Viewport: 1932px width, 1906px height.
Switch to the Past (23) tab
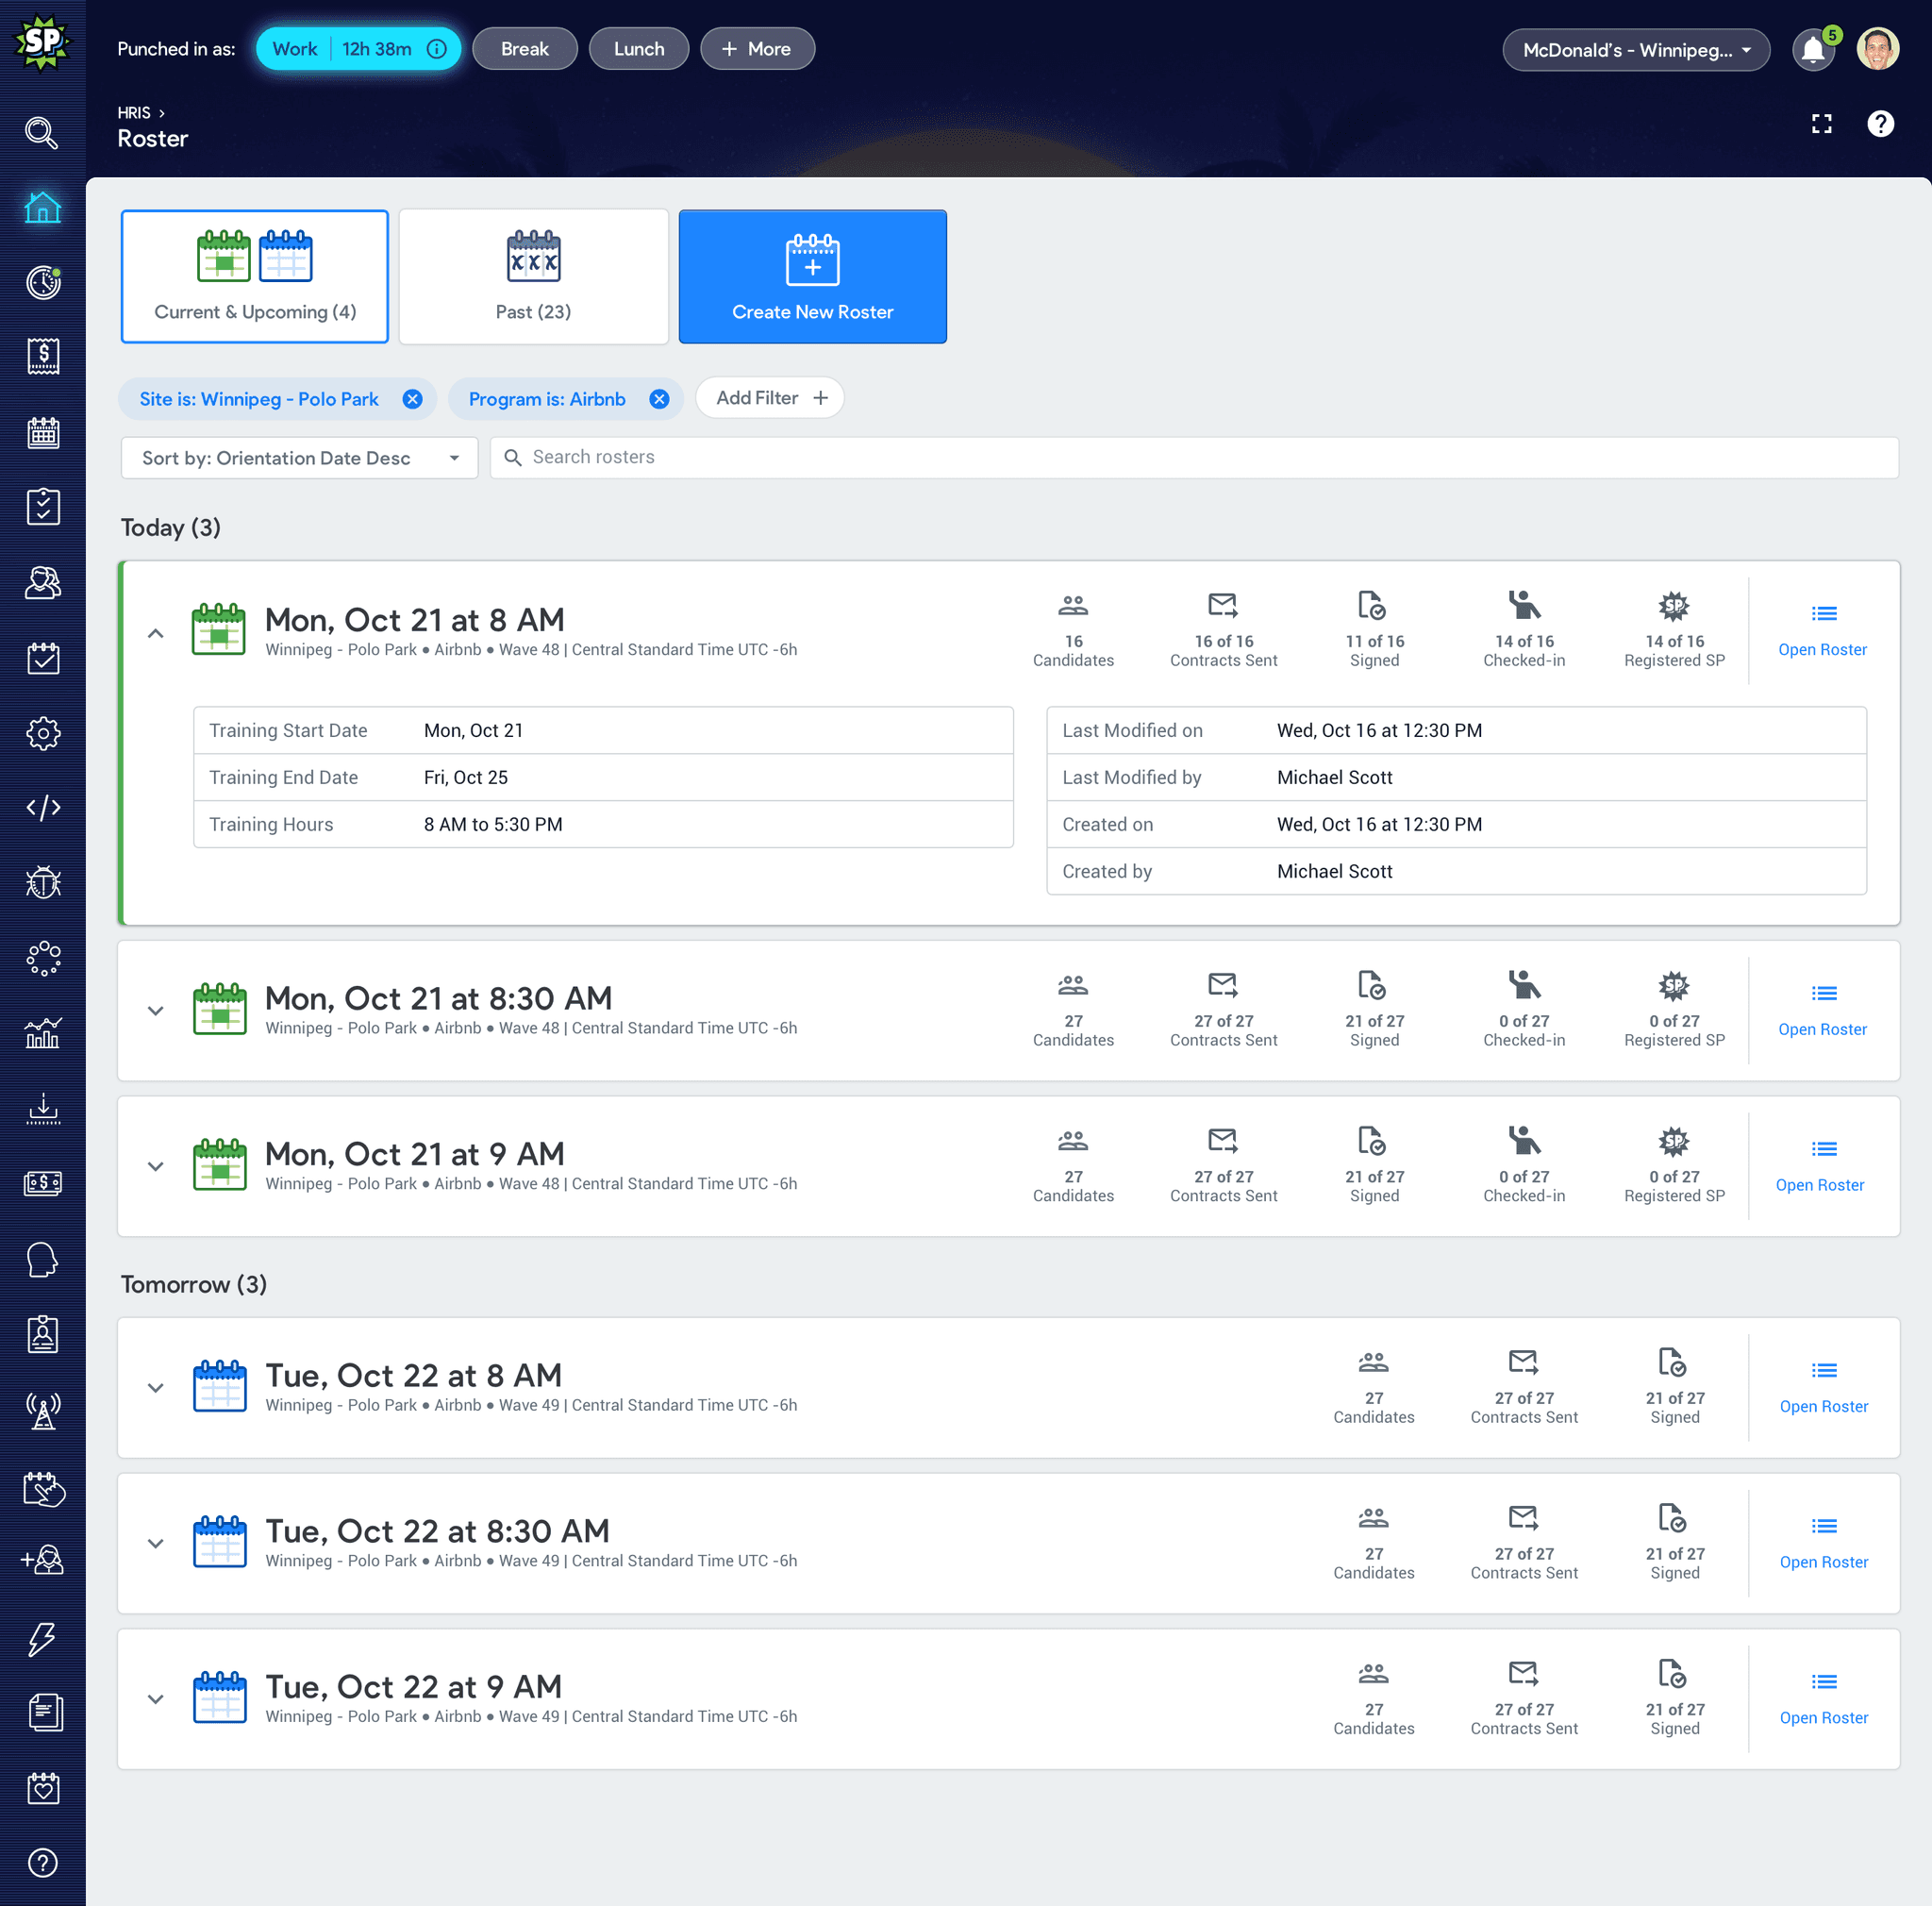click(533, 276)
